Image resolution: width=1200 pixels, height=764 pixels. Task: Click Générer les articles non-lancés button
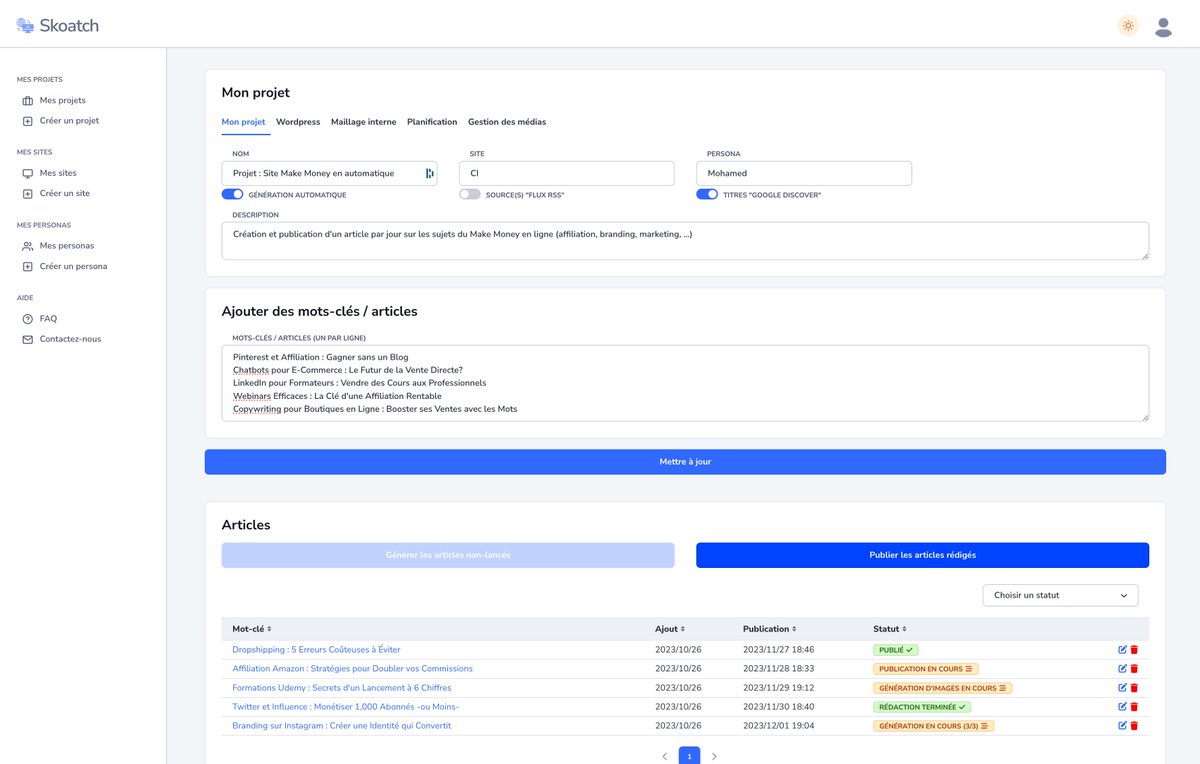[x=448, y=555]
